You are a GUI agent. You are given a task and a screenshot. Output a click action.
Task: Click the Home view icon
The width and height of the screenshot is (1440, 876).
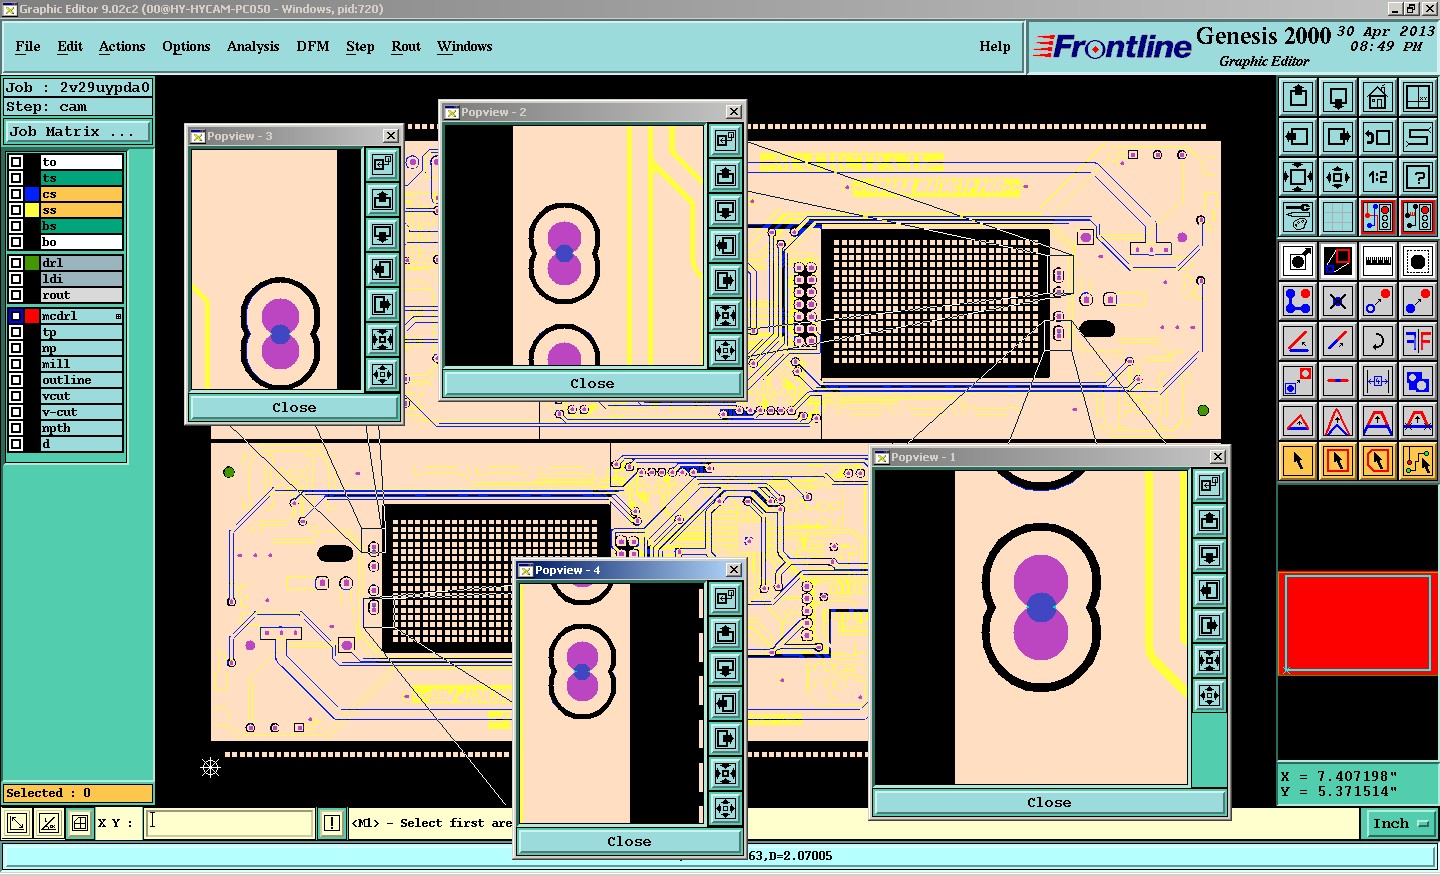1378,97
